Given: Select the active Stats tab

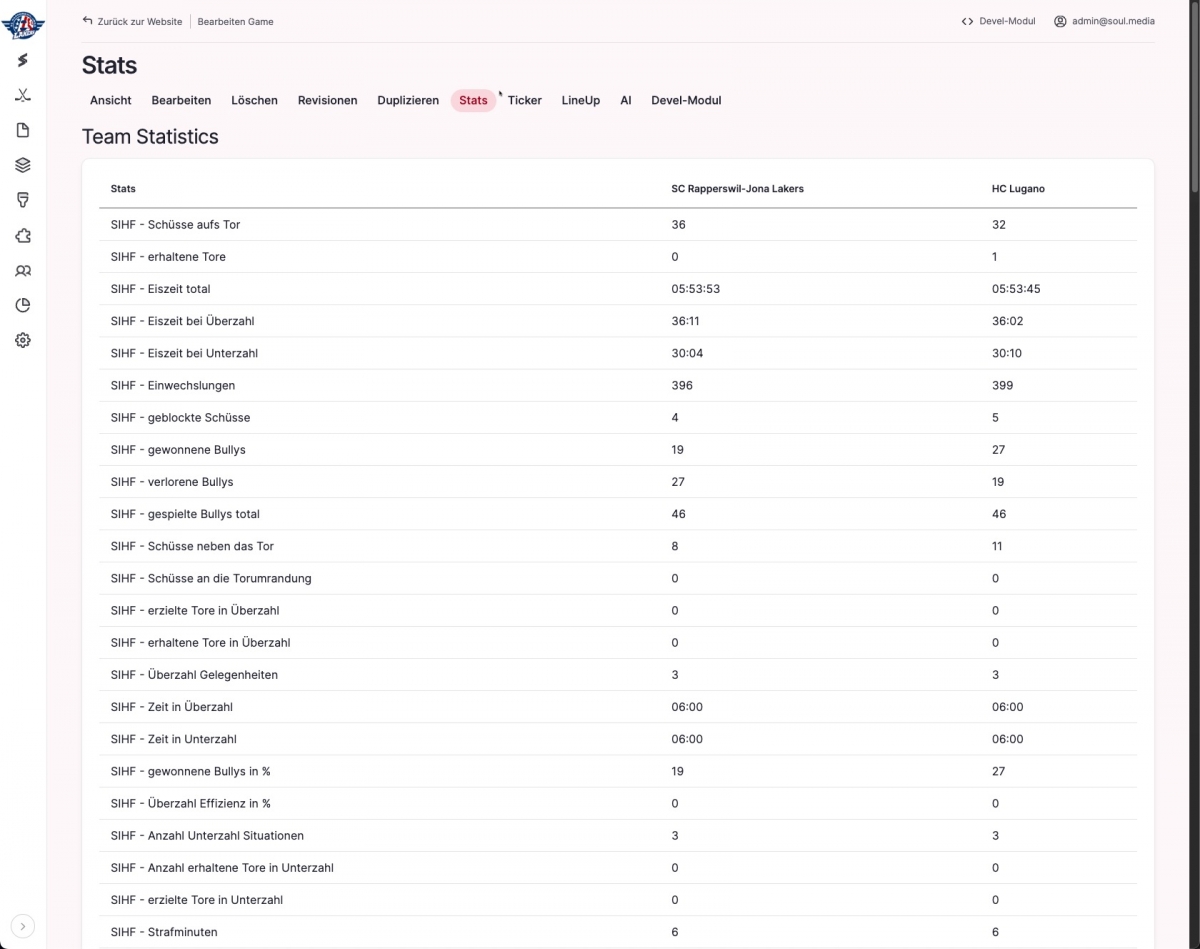Looking at the screenshot, I should pos(473,100).
